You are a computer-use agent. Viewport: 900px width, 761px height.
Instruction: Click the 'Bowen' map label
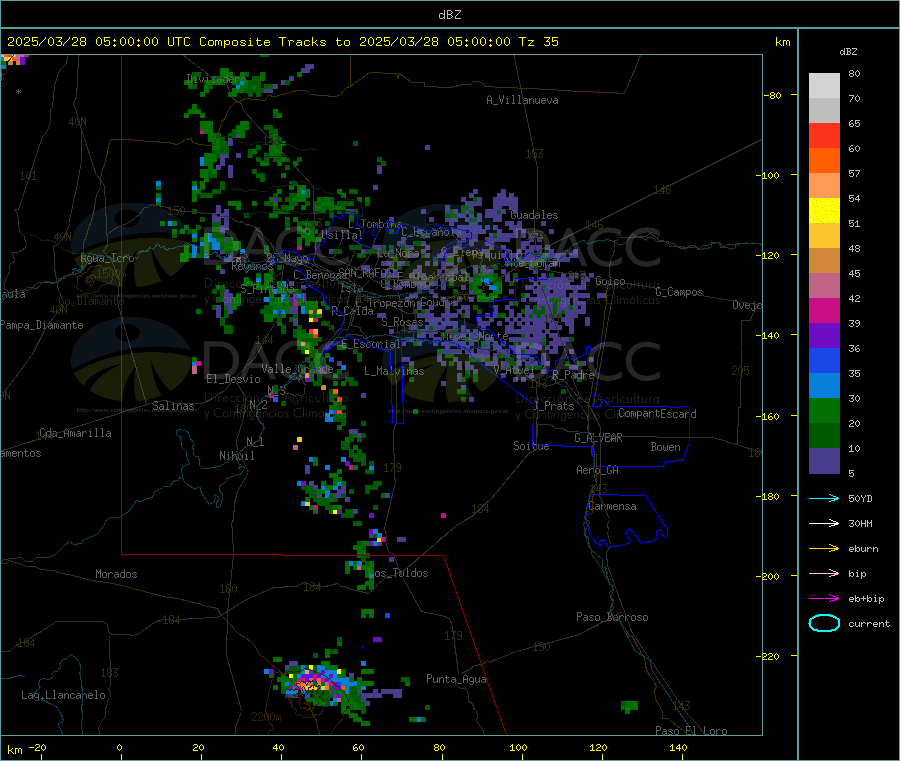click(x=665, y=447)
